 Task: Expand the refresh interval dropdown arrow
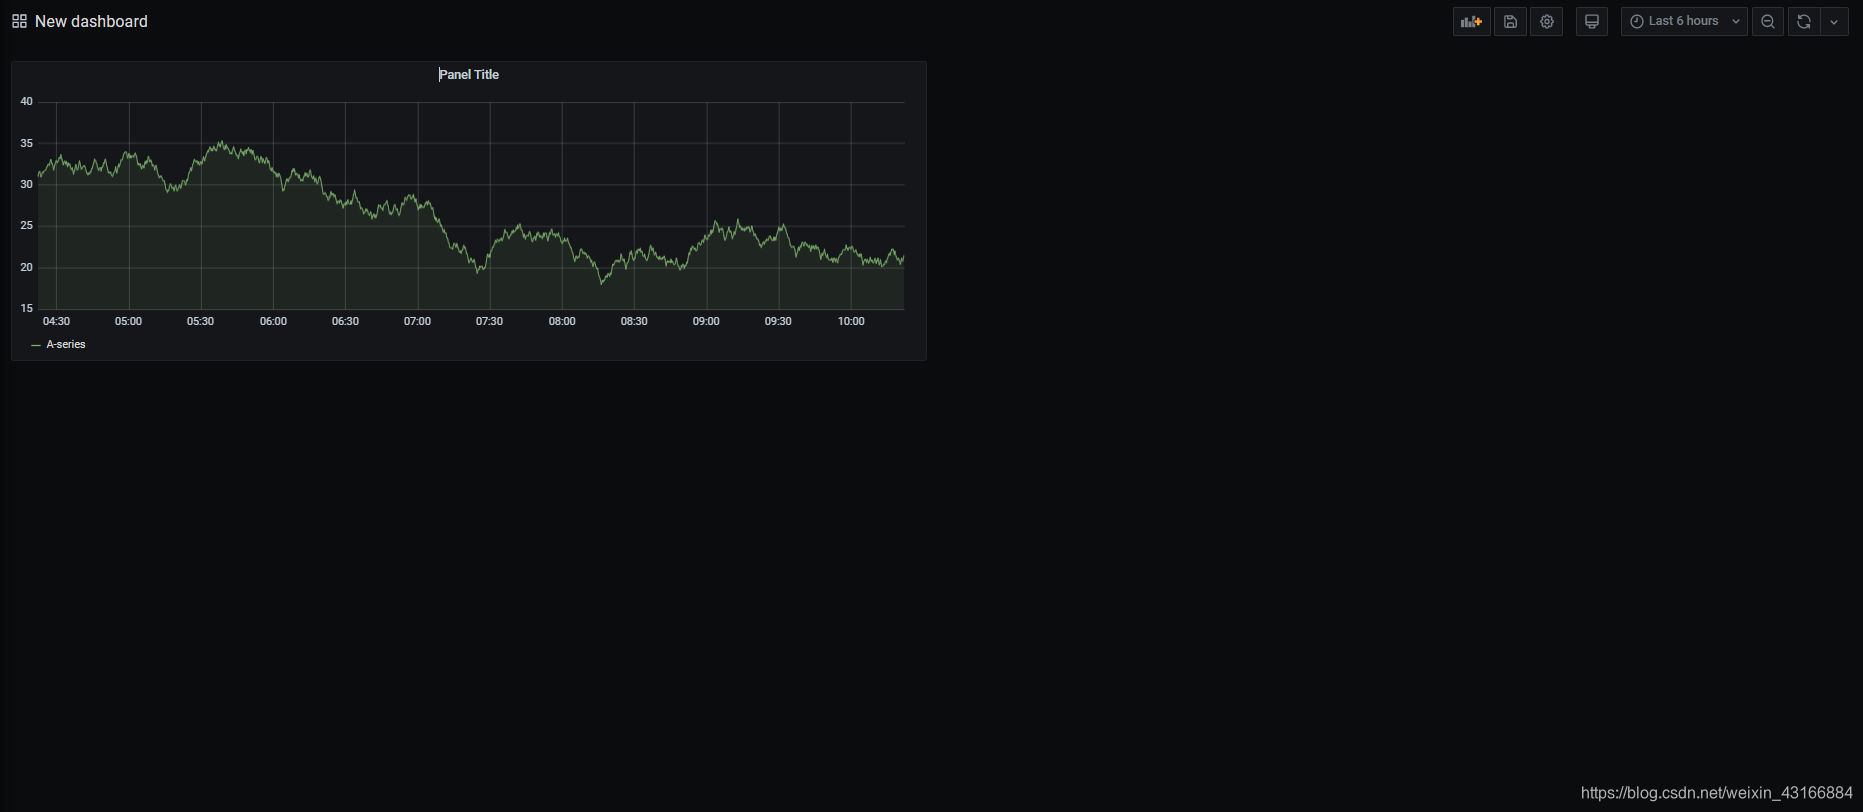click(x=1834, y=22)
